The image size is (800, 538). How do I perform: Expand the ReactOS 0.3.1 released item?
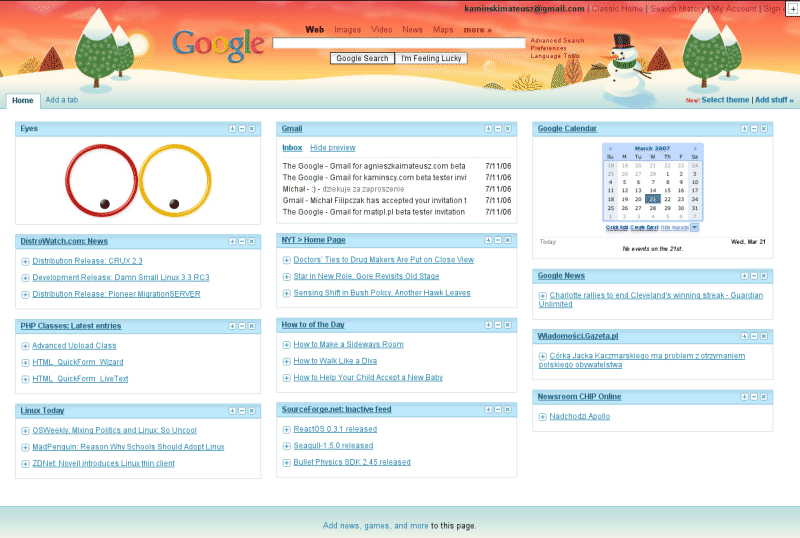pyautogui.click(x=286, y=429)
